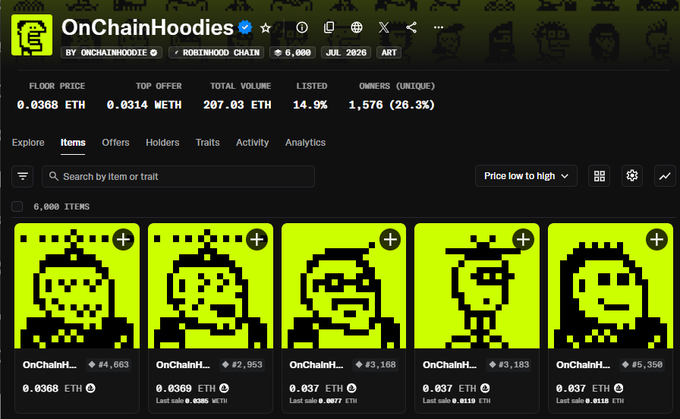Focus the Search by item or trait field
This screenshot has width=680, height=419.
(x=178, y=176)
